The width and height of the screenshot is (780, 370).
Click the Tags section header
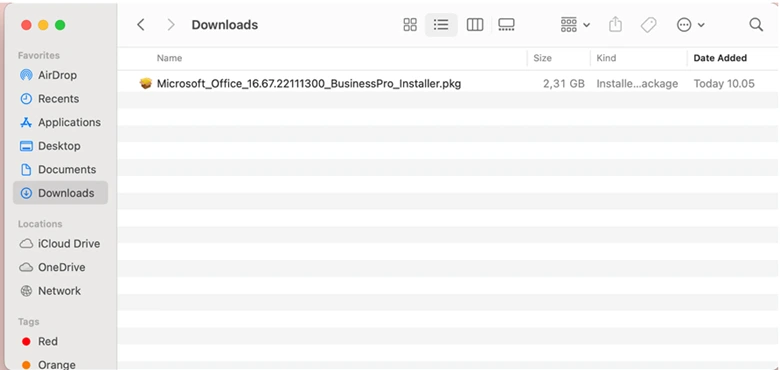coord(28,322)
